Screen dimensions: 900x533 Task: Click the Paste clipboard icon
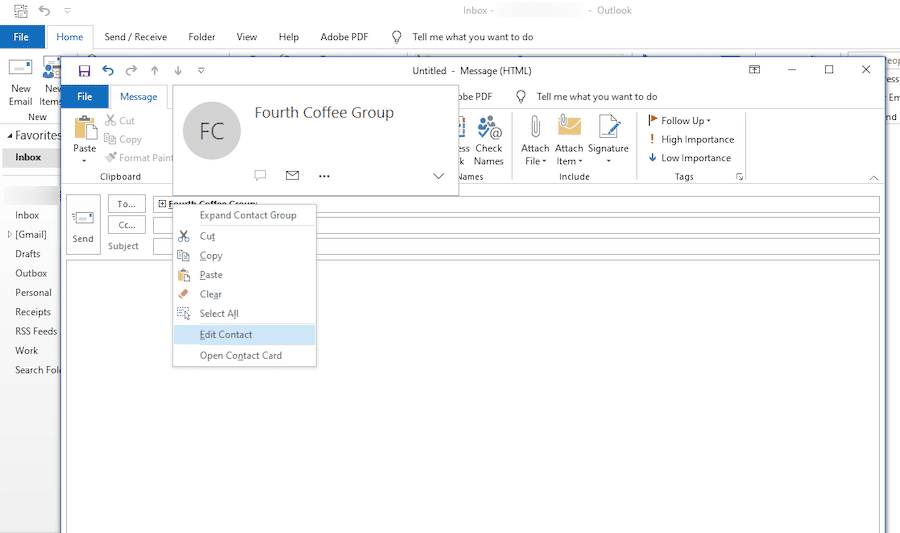click(85, 127)
